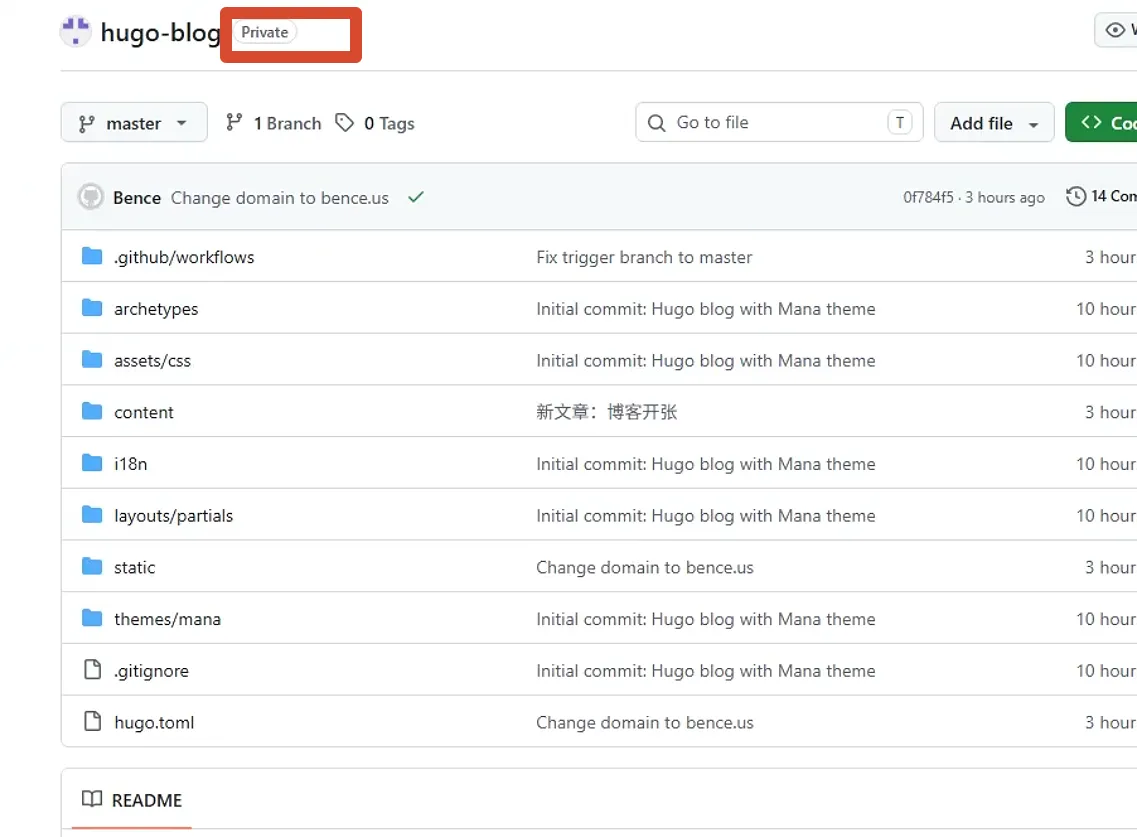Click the 1 Branch link
The image size is (1137, 837).
pos(287,123)
